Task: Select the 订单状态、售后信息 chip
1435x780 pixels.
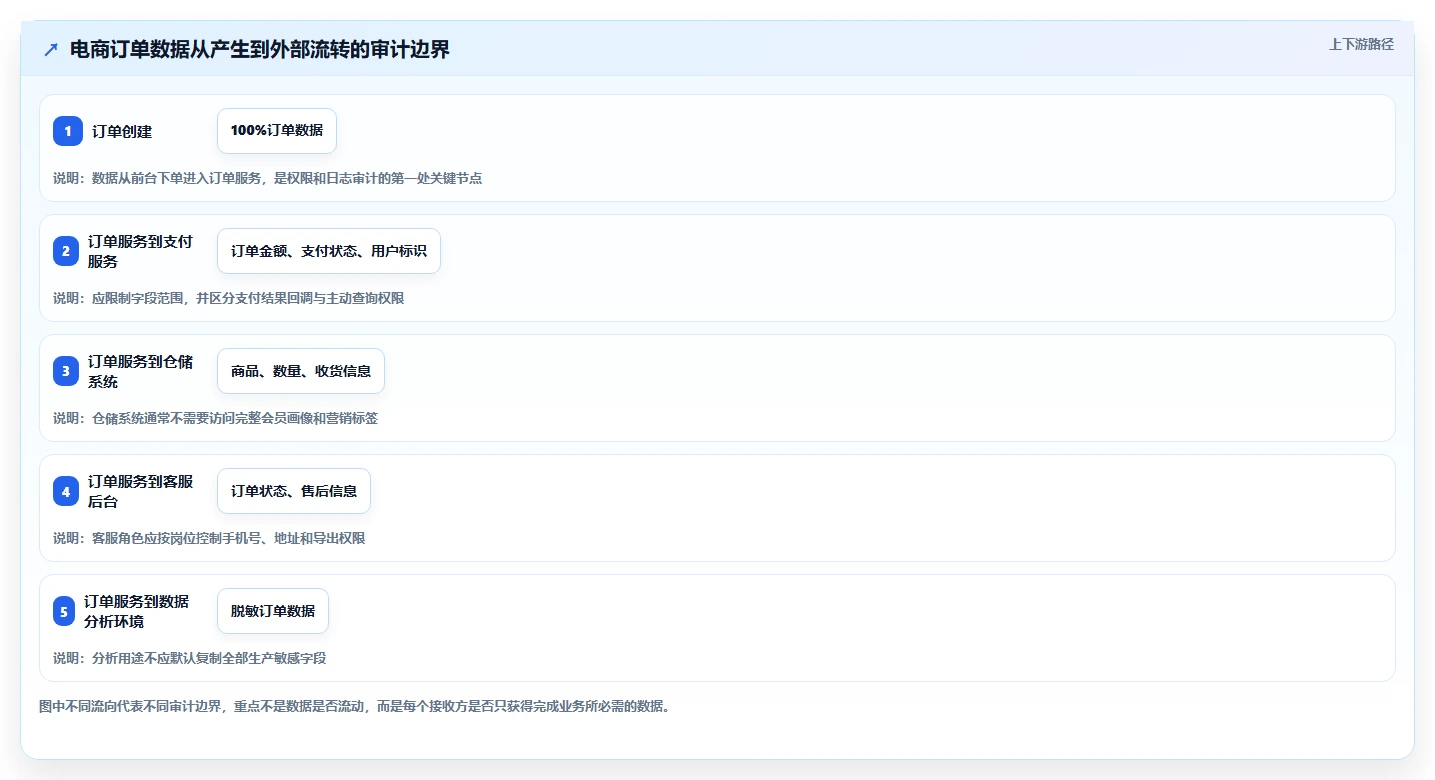Action: (x=294, y=491)
